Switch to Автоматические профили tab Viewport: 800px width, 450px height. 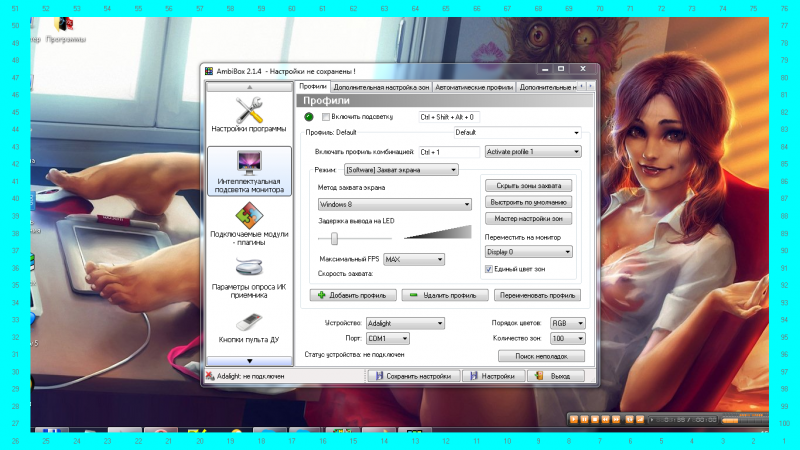pos(474,87)
